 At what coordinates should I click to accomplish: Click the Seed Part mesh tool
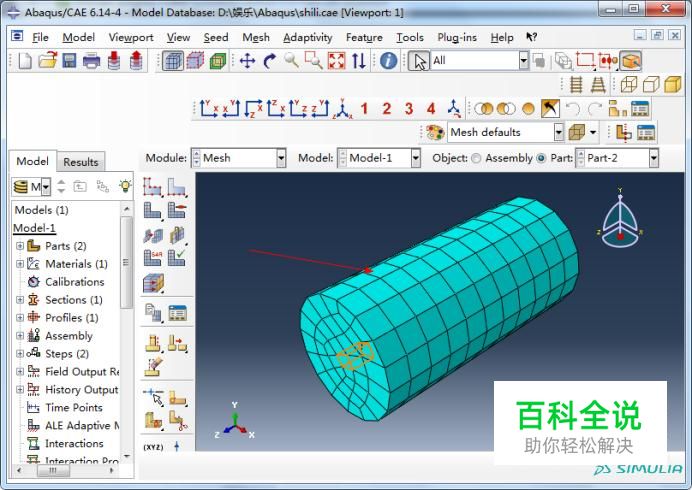pyautogui.click(x=153, y=187)
